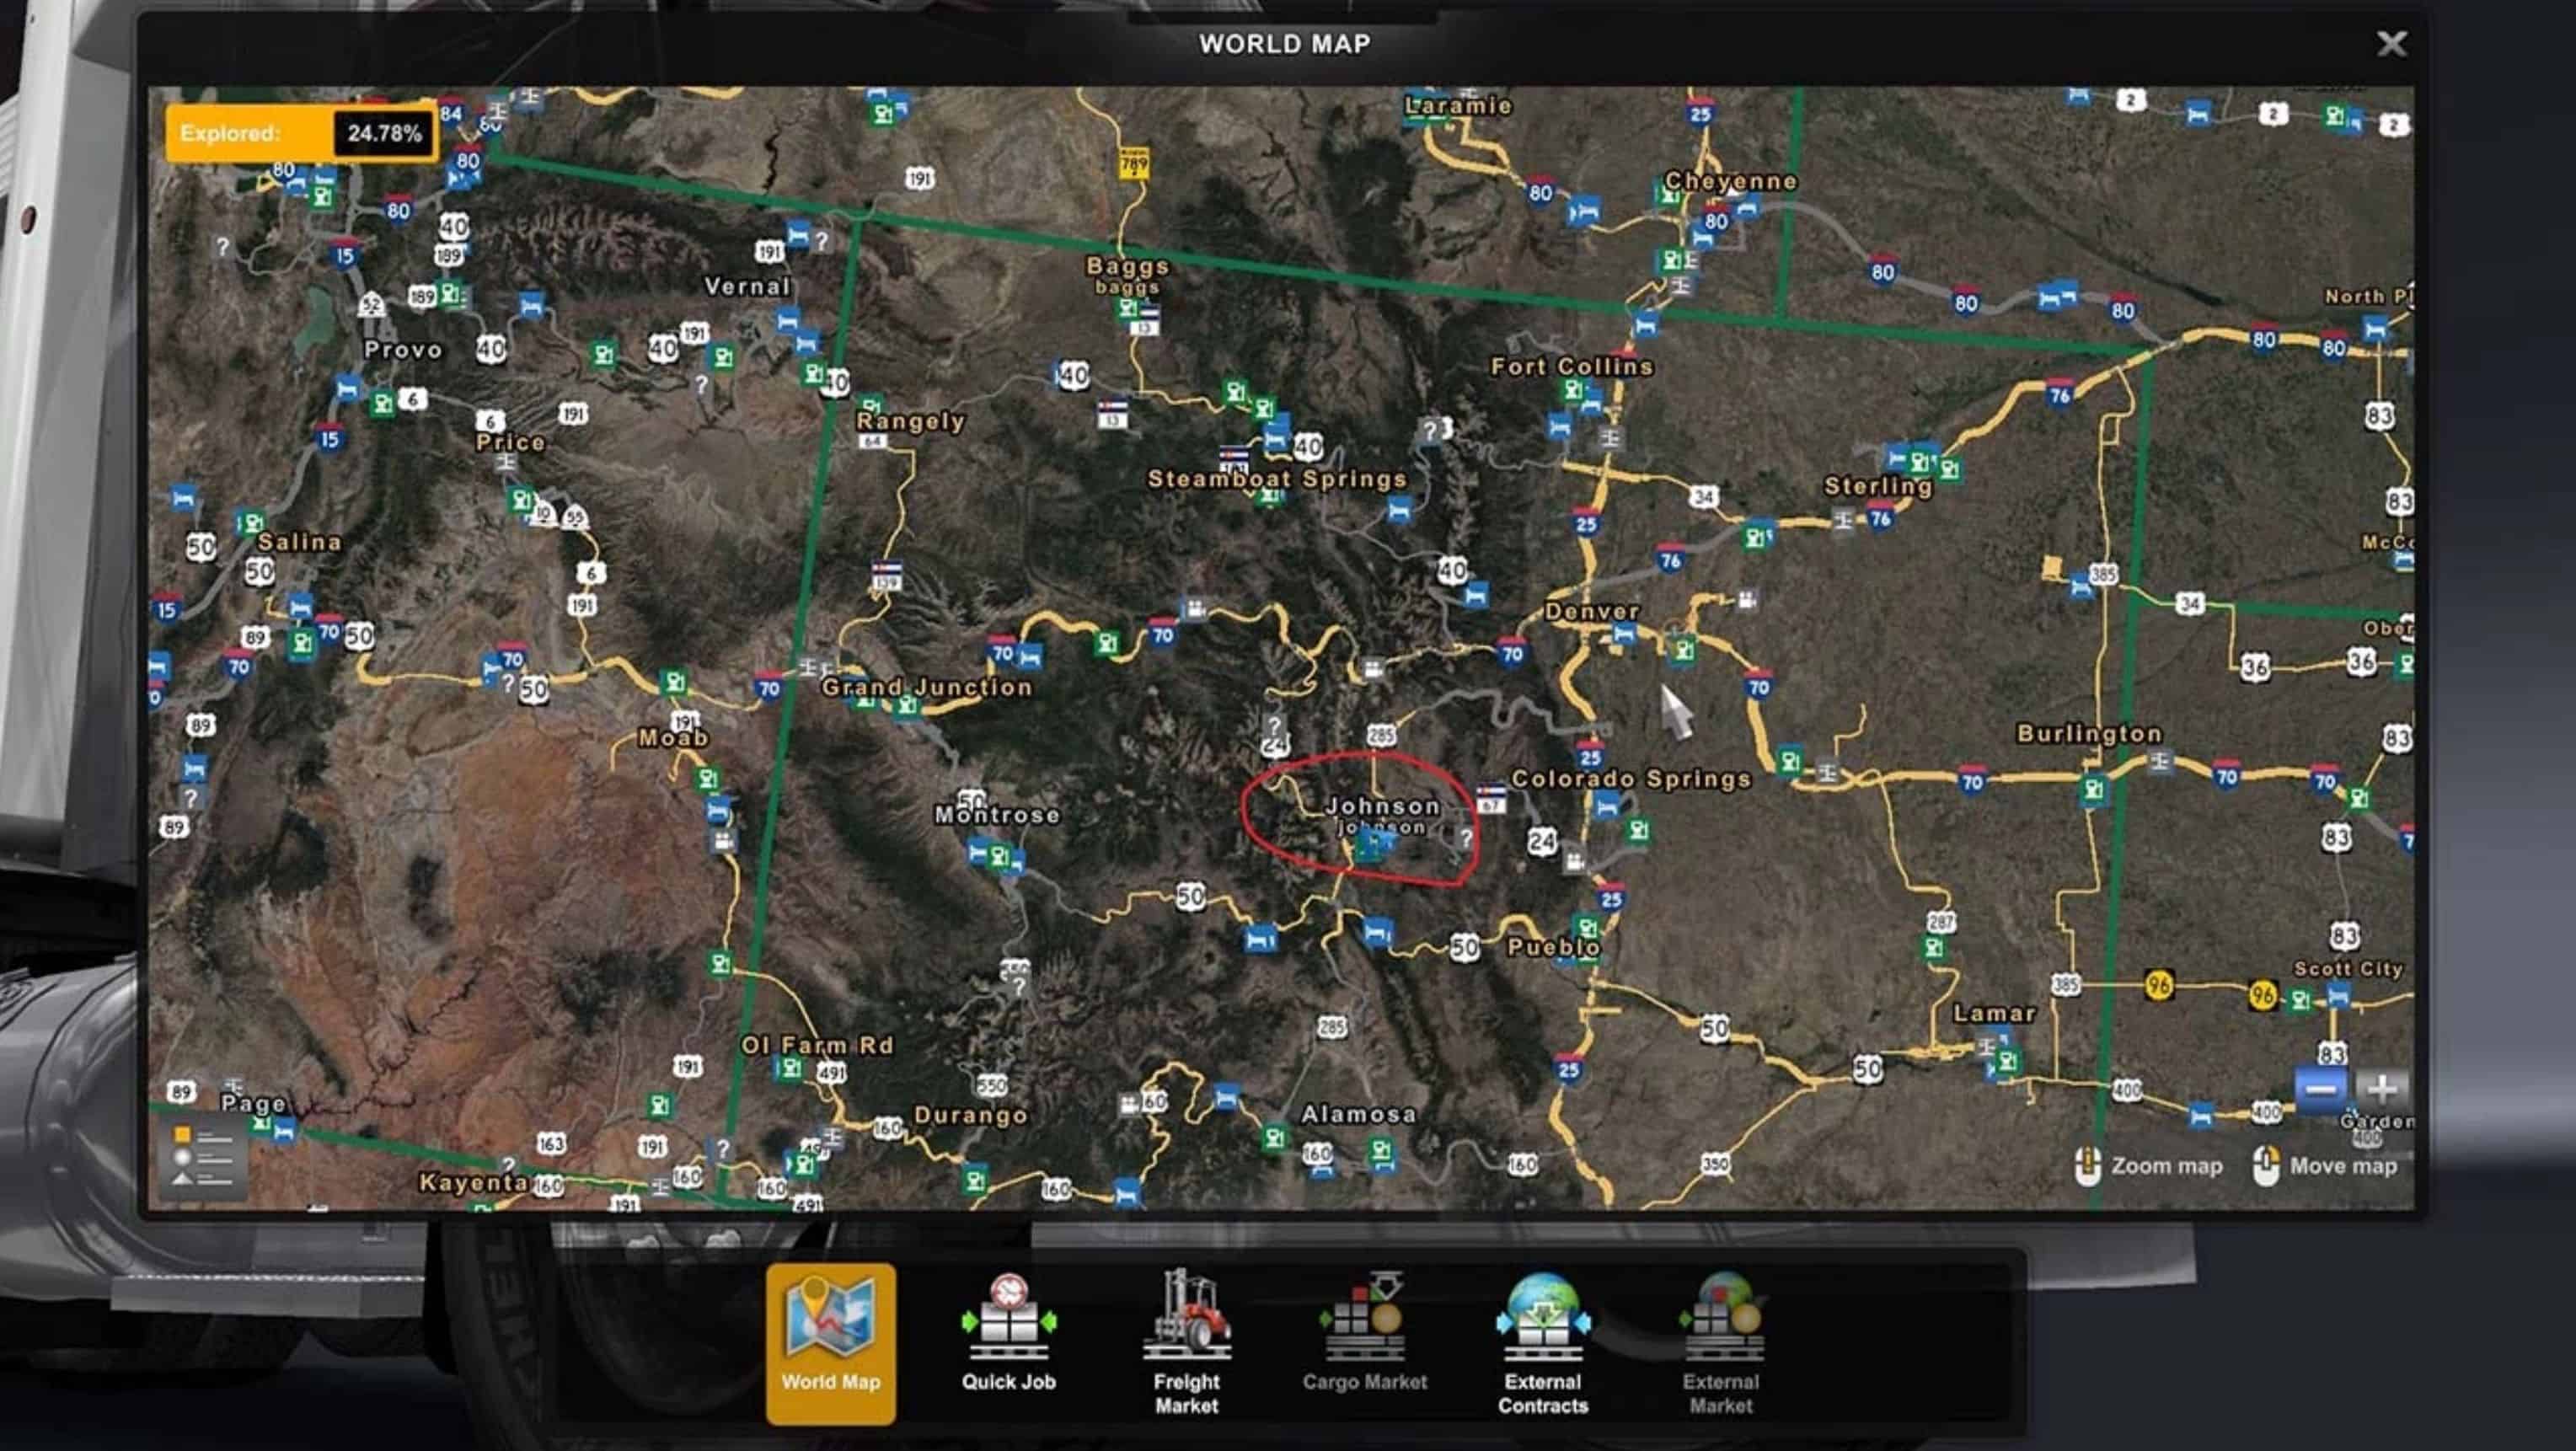
Task: Click the Lamar city label
Action: click(1994, 1013)
